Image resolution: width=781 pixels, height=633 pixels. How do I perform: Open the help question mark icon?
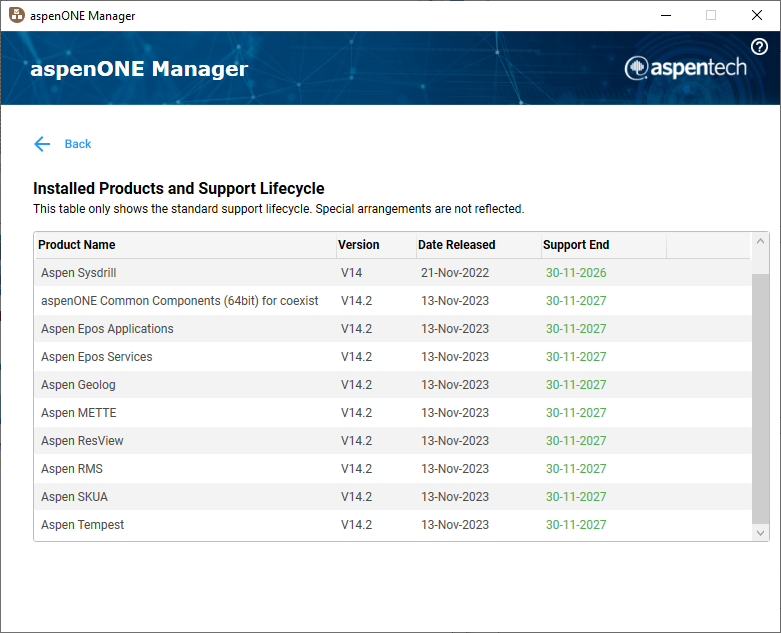[x=759, y=47]
